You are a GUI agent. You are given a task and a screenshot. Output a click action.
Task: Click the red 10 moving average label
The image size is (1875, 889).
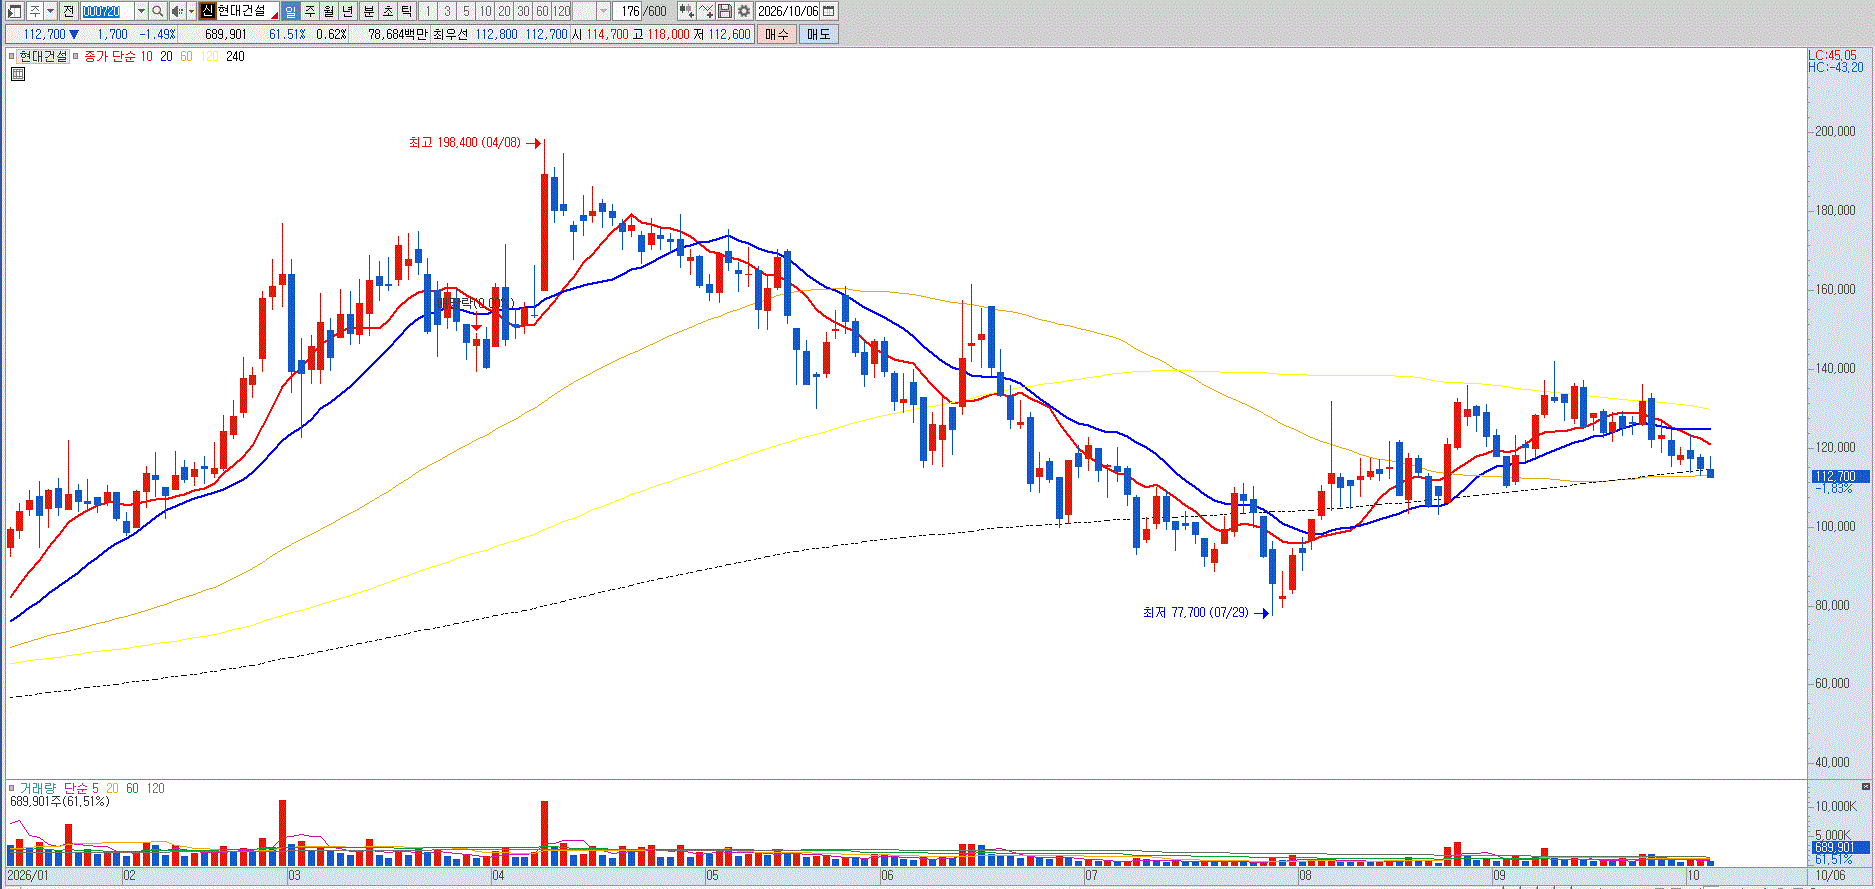(146, 57)
